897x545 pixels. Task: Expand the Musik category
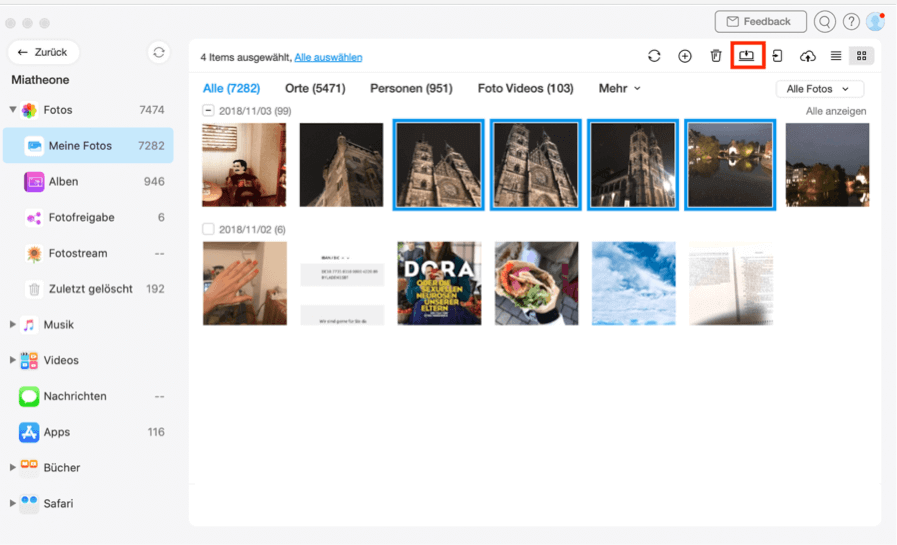(x=13, y=325)
